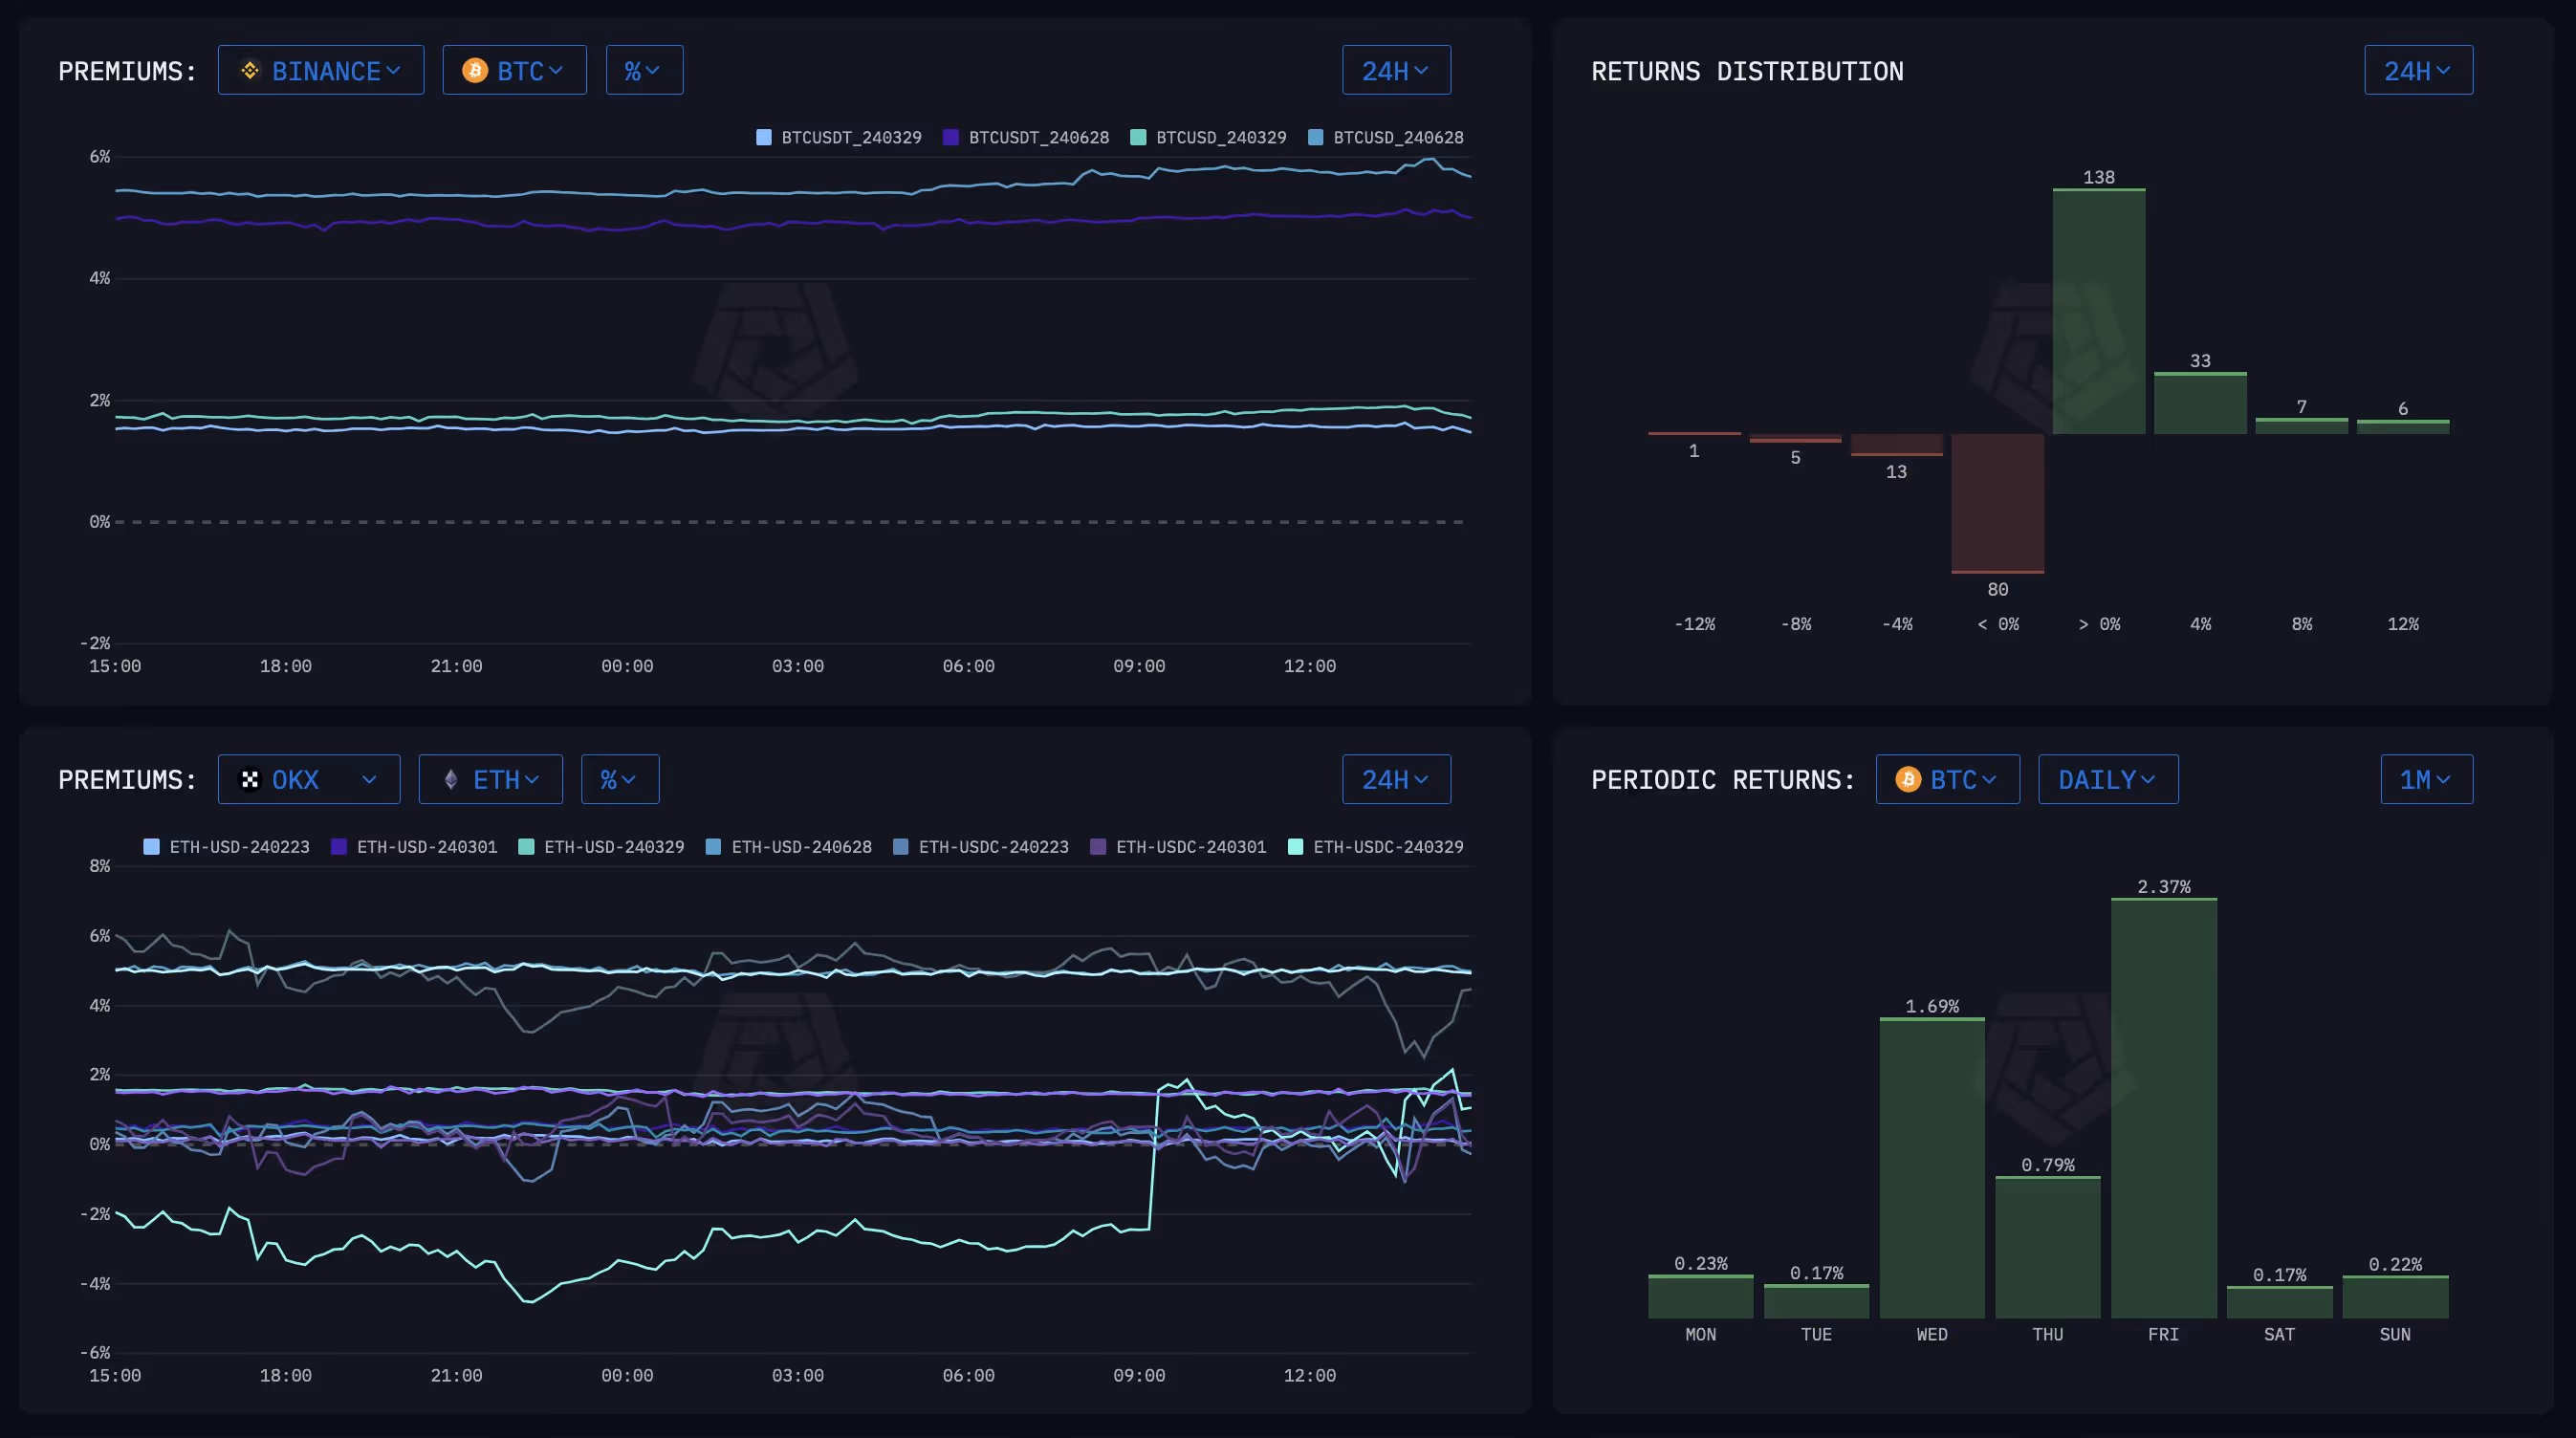Click the FRI 2.37% returns bar
The image size is (2576, 1438).
tap(2163, 1108)
